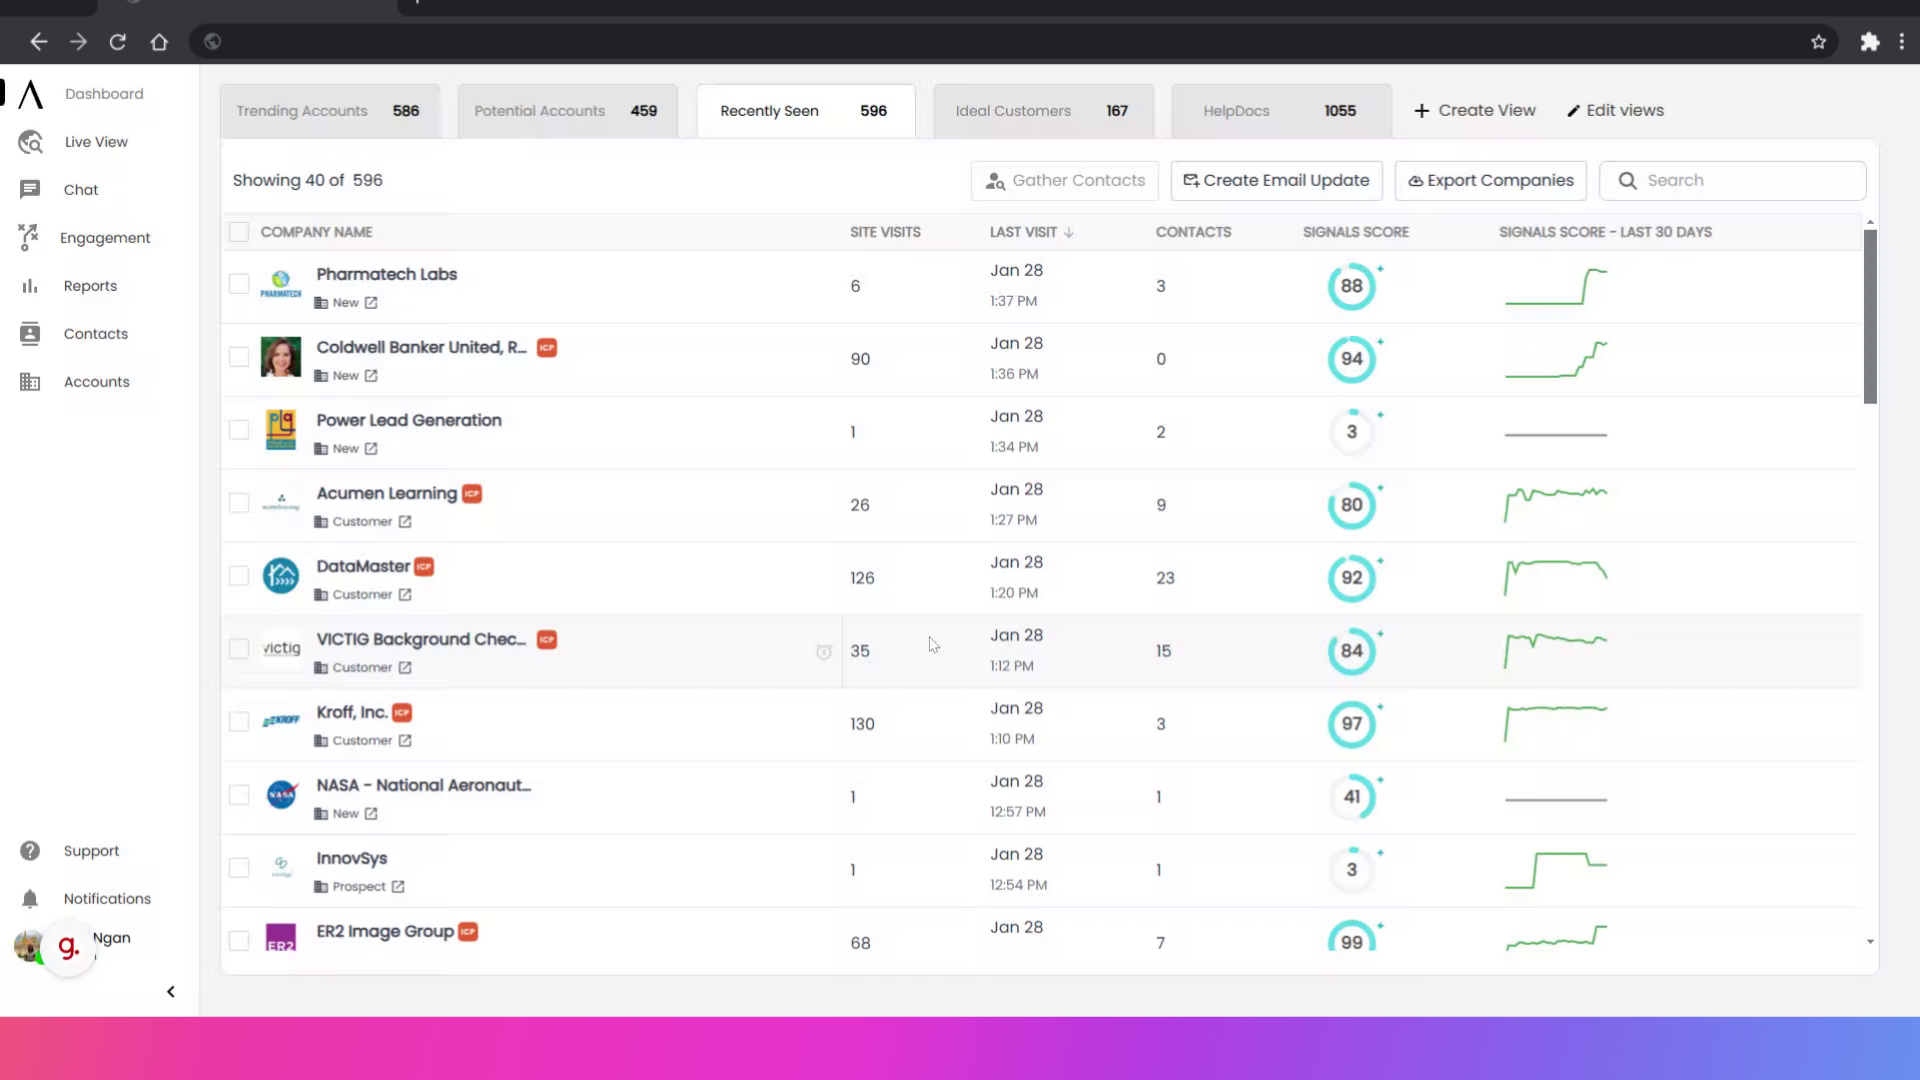Check the Acumen Learning row checkbox

(x=239, y=503)
